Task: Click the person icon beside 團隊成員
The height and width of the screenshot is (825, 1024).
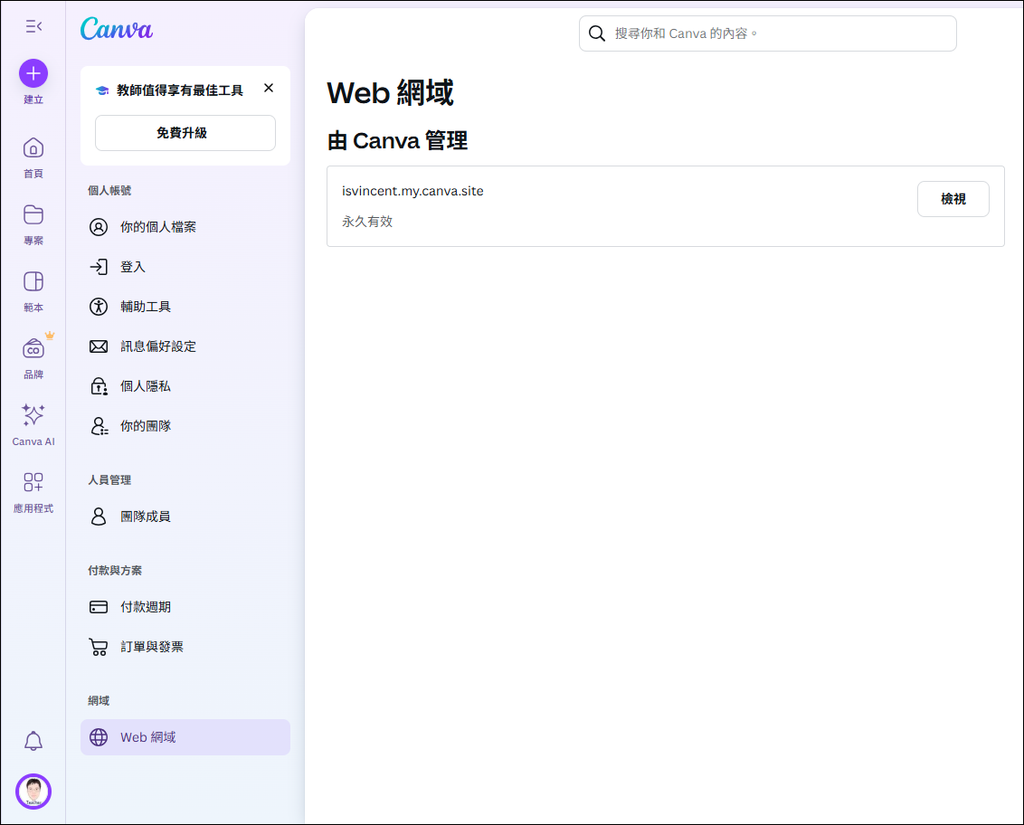Action: tap(99, 517)
